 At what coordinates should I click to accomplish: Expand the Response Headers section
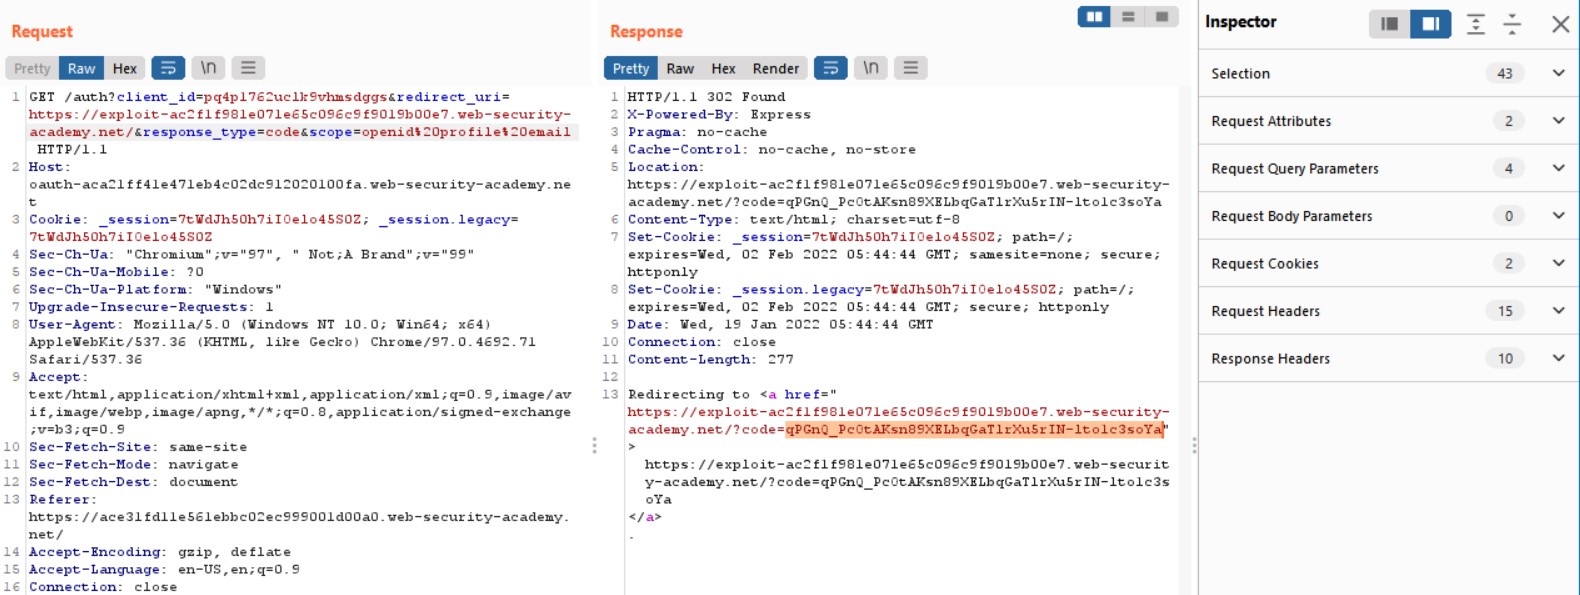click(1558, 358)
